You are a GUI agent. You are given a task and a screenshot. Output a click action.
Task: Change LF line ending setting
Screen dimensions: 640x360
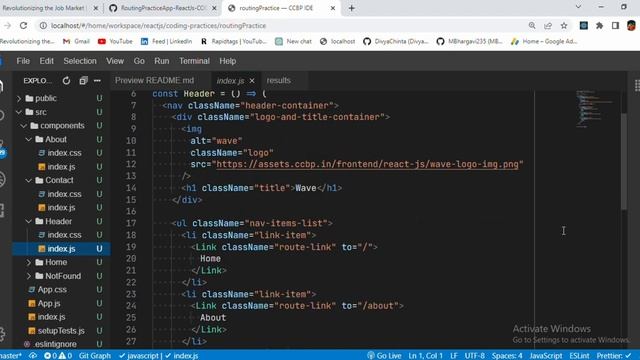point(453,356)
